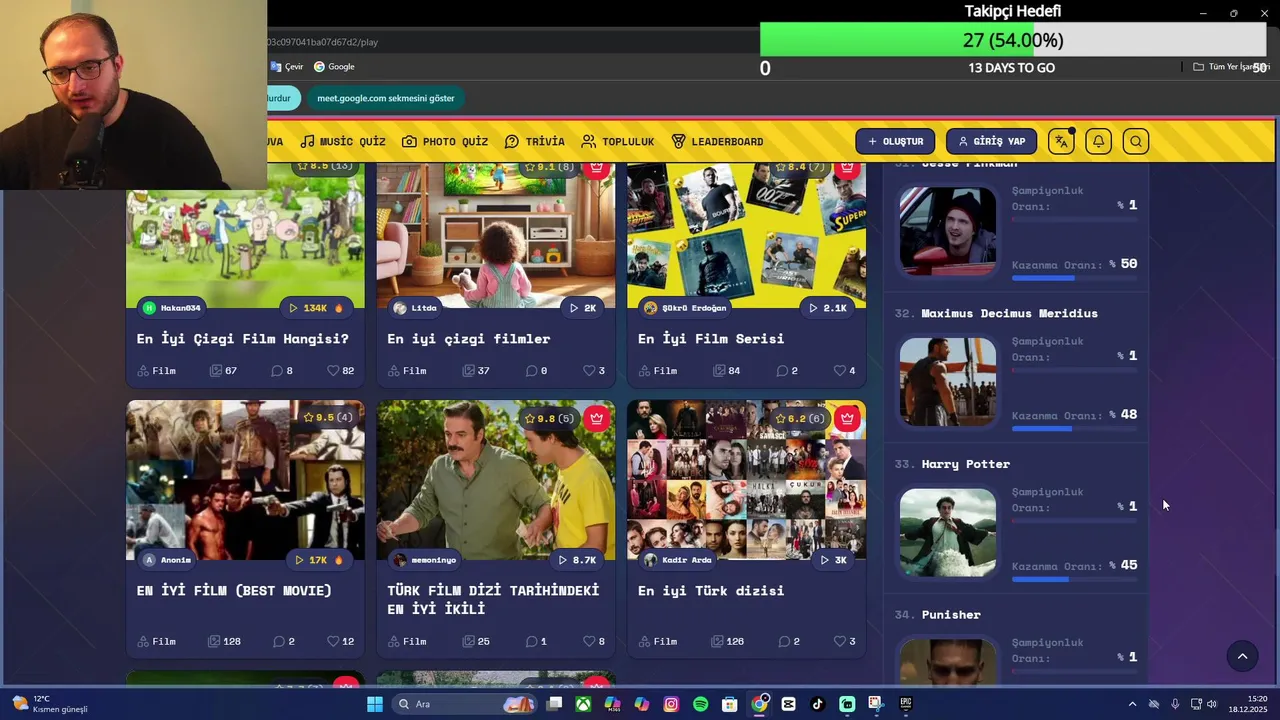Open the Google bookmark
The height and width of the screenshot is (720, 1280).
(x=334, y=66)
